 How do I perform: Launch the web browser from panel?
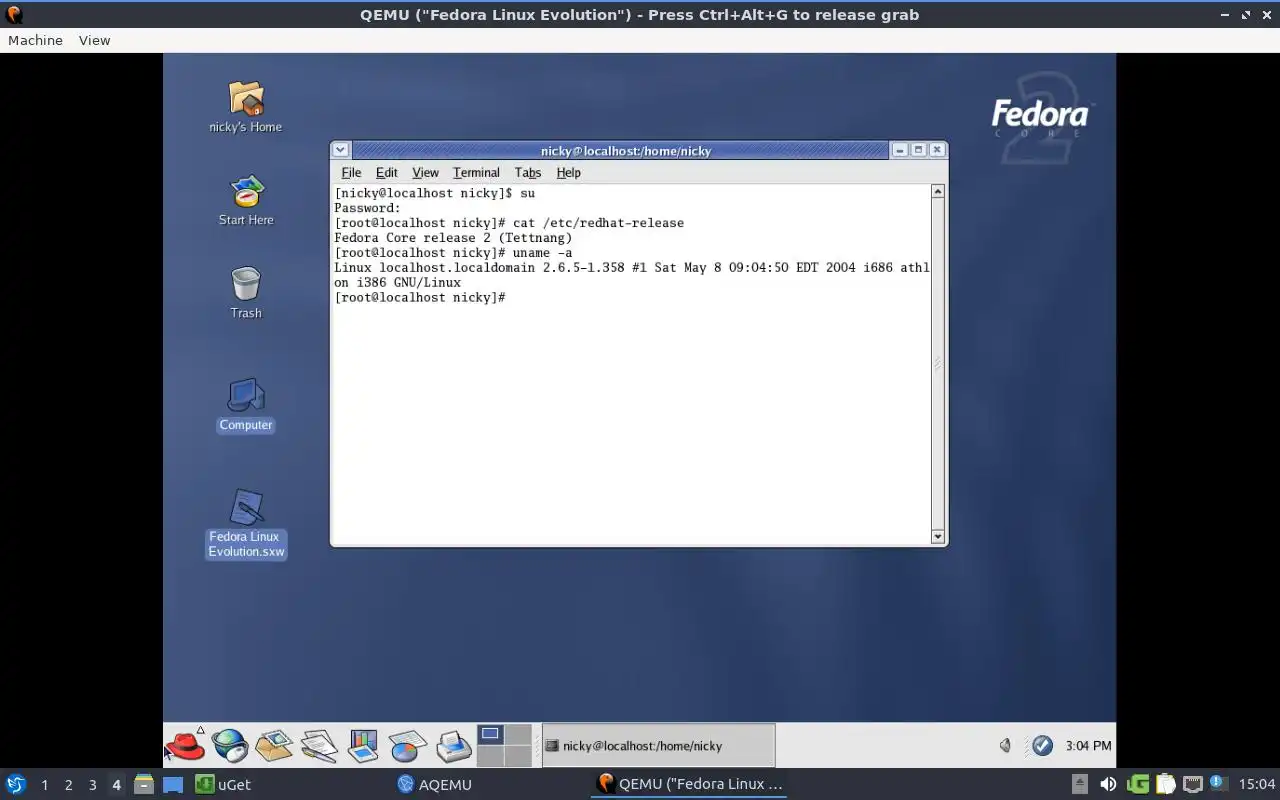(x=229, y=745)
